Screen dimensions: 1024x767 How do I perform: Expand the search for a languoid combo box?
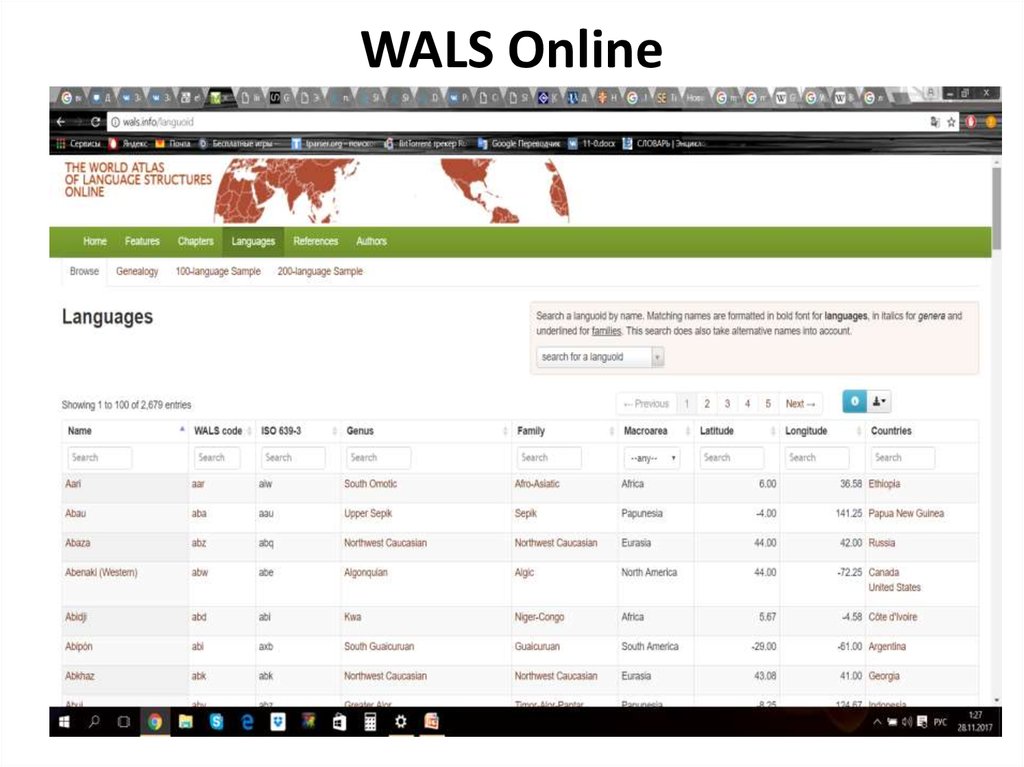click(657, 357)
